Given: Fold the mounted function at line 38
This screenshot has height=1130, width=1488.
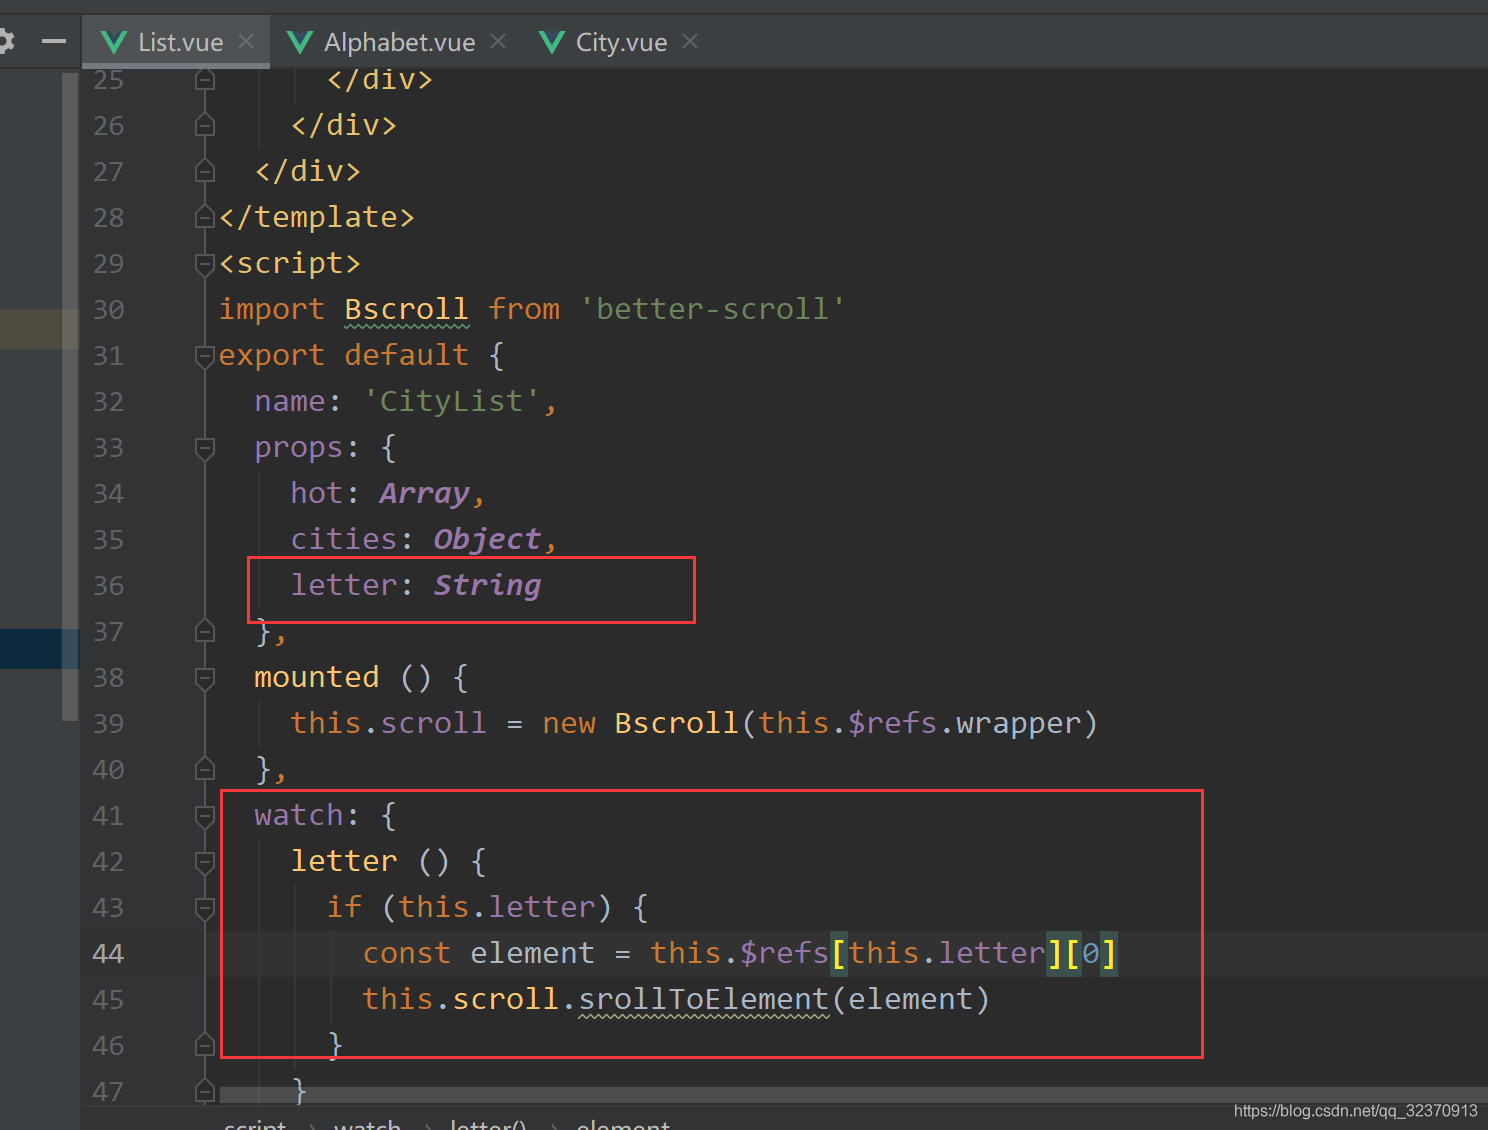Looking at the screenshot, I should (x=205, y=677).
